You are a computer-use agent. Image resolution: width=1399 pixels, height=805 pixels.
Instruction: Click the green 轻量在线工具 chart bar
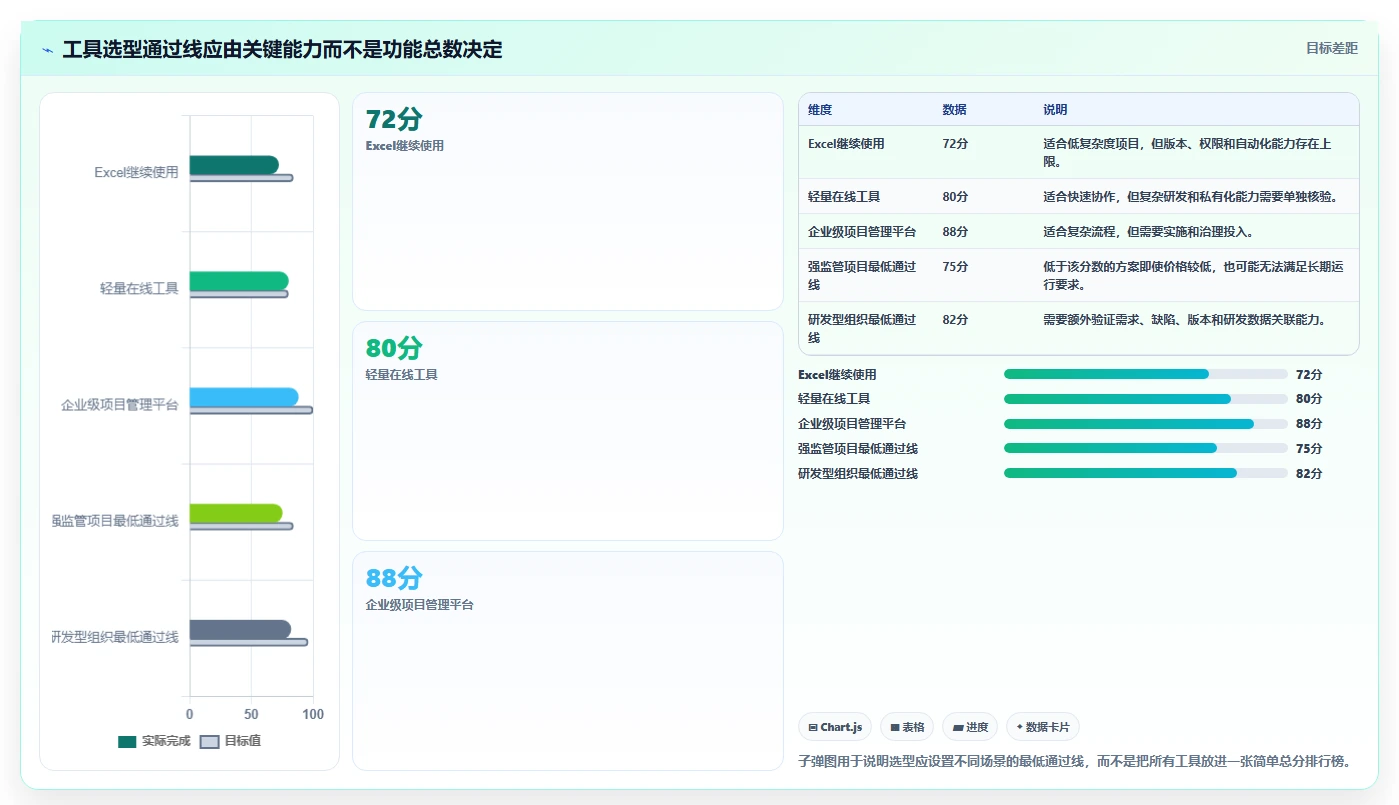point(239,281)
